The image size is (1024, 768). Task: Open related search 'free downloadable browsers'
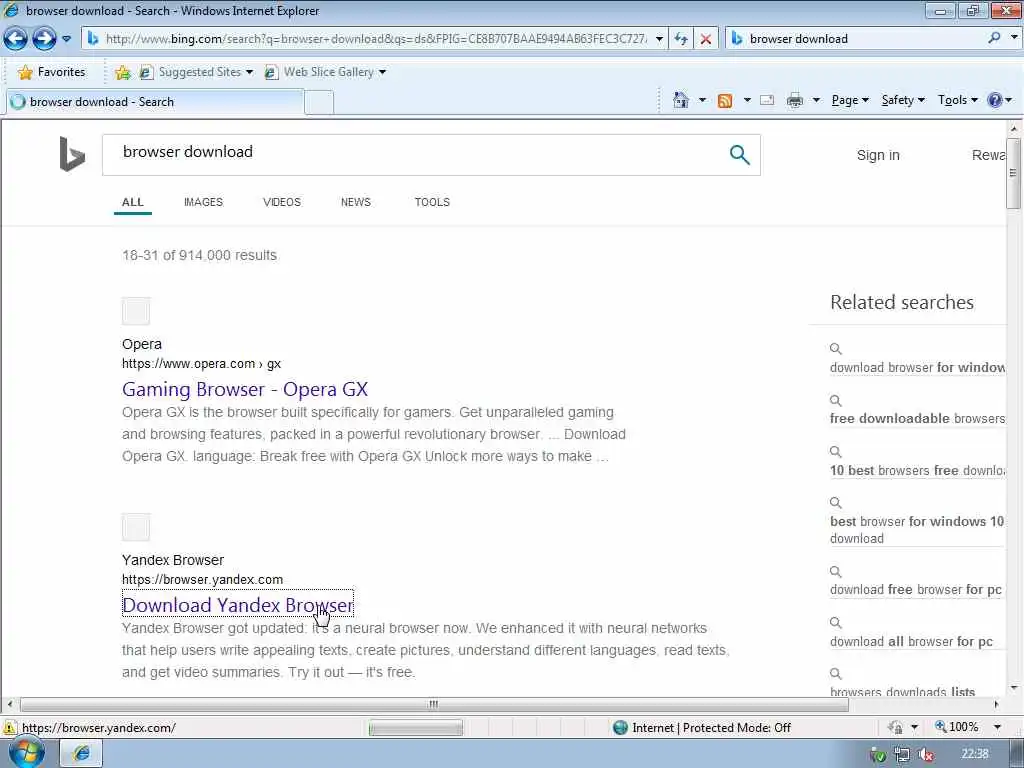pos(917,419)
